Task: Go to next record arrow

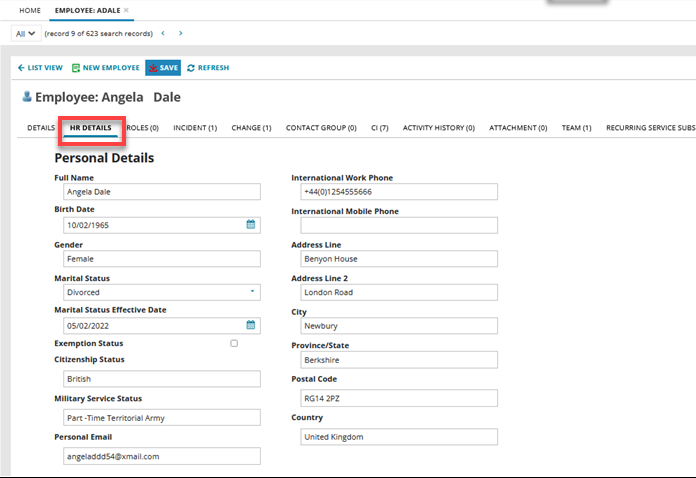Action: pos(180,33)
